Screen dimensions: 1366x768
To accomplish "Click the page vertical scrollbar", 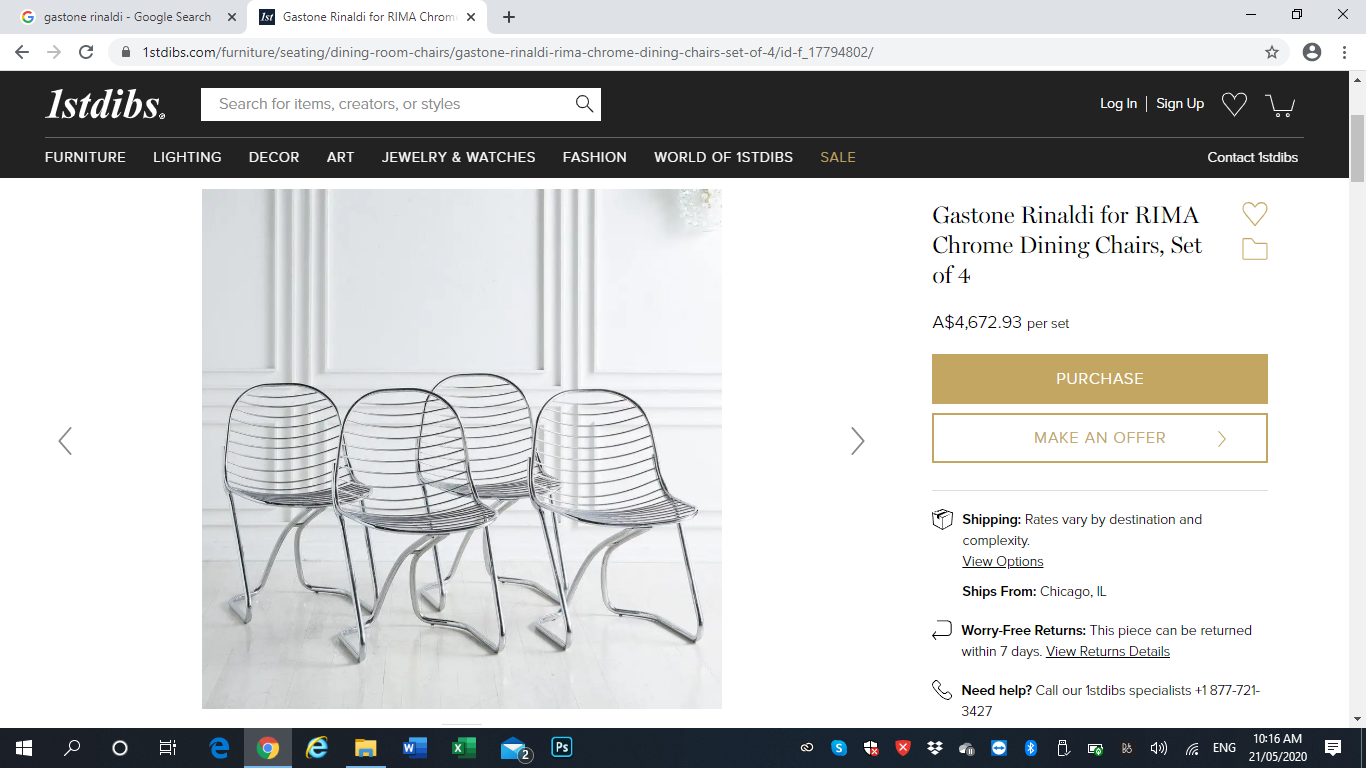I will [1357, 400].
